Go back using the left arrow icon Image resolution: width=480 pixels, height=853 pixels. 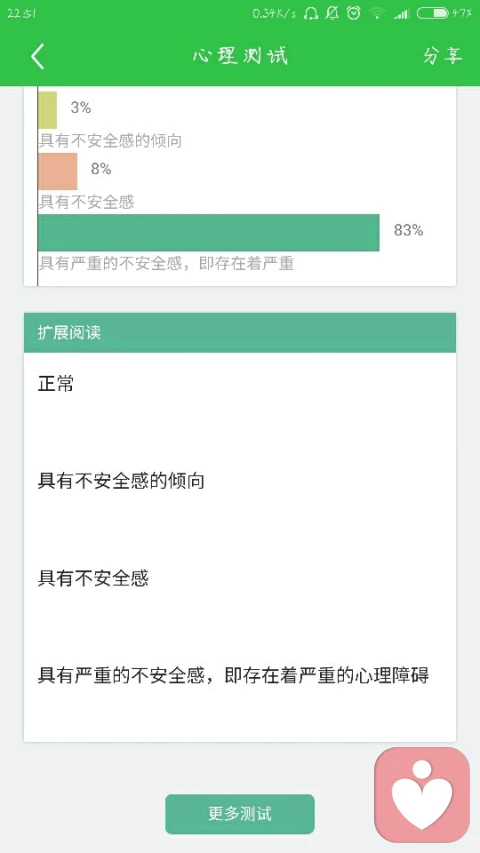[x=37, y=57]
